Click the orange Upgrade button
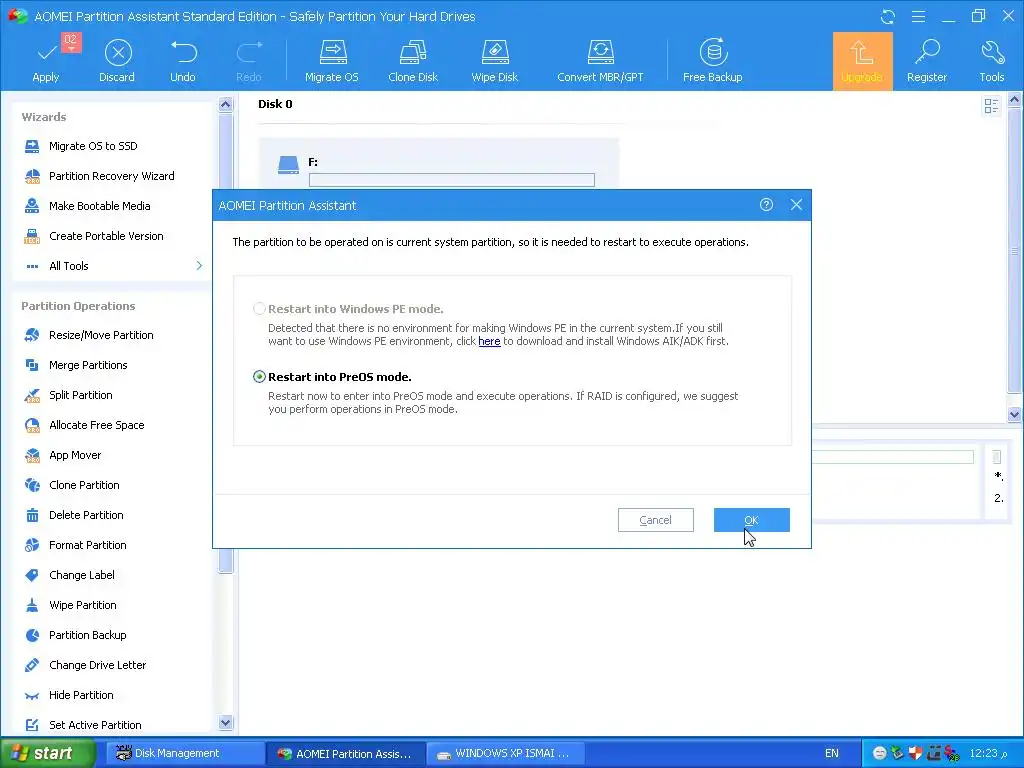1024x768 pixels. tap(862, 61)
